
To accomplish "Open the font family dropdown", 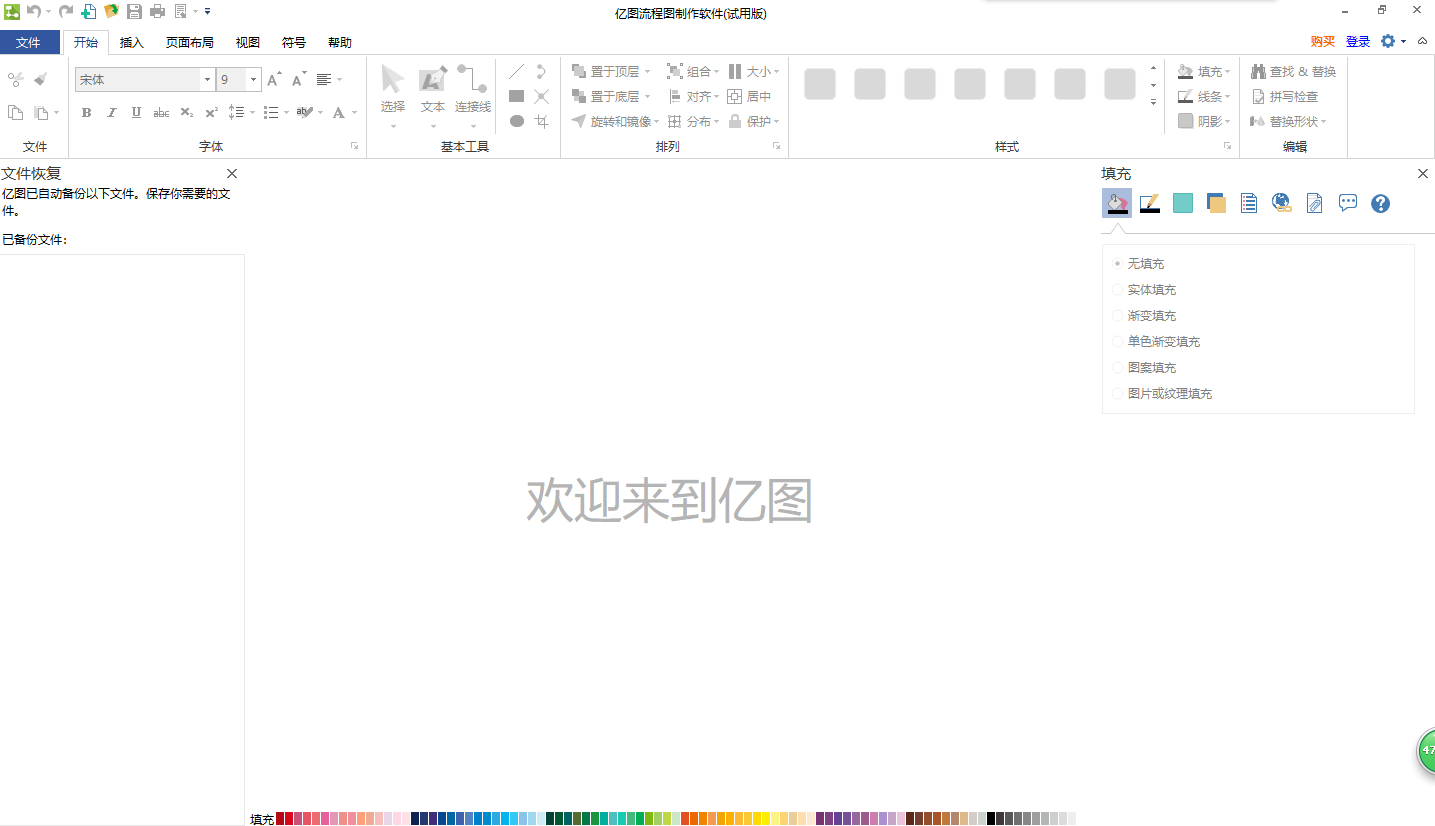I will tap(207, 78).
